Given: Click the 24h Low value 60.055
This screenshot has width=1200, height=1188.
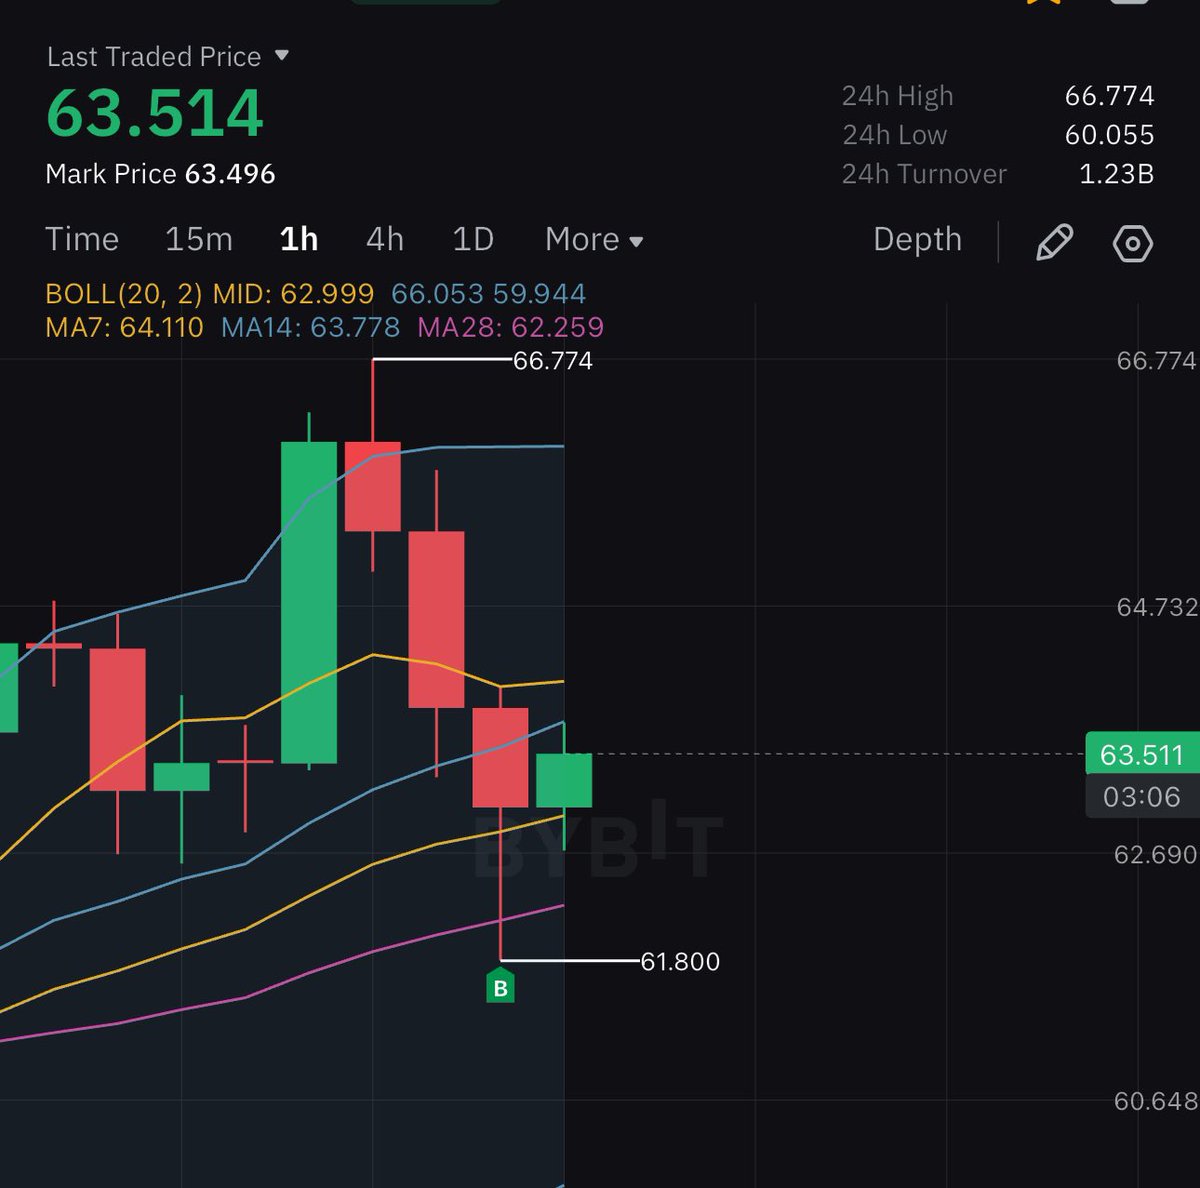Looking at the screenshot, I should 1109,135.
